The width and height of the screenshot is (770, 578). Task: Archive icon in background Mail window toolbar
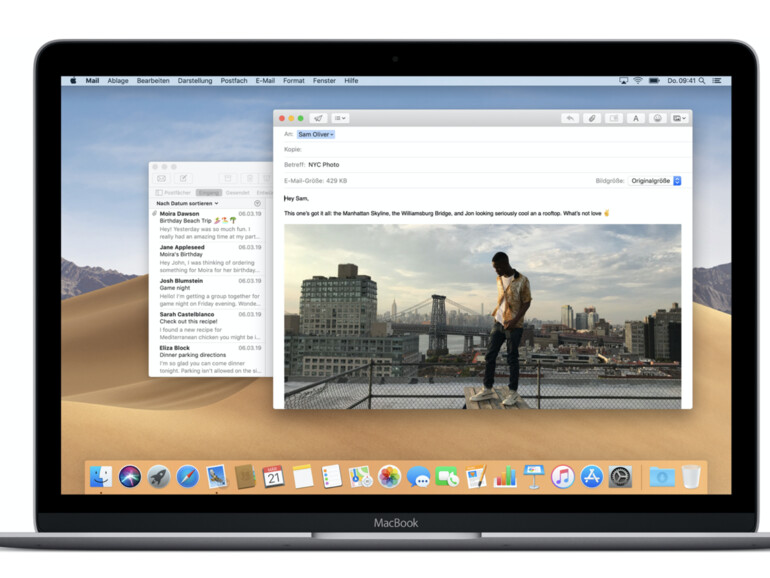(228, 178)
